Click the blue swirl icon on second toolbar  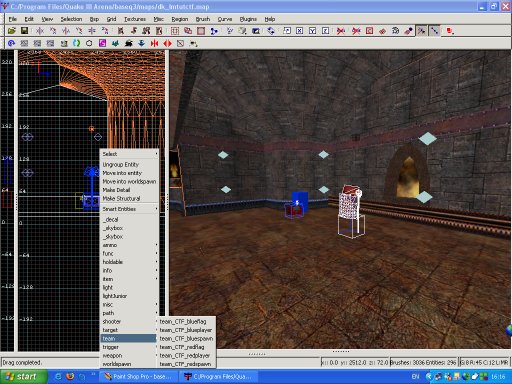click(x=11, y=43)
